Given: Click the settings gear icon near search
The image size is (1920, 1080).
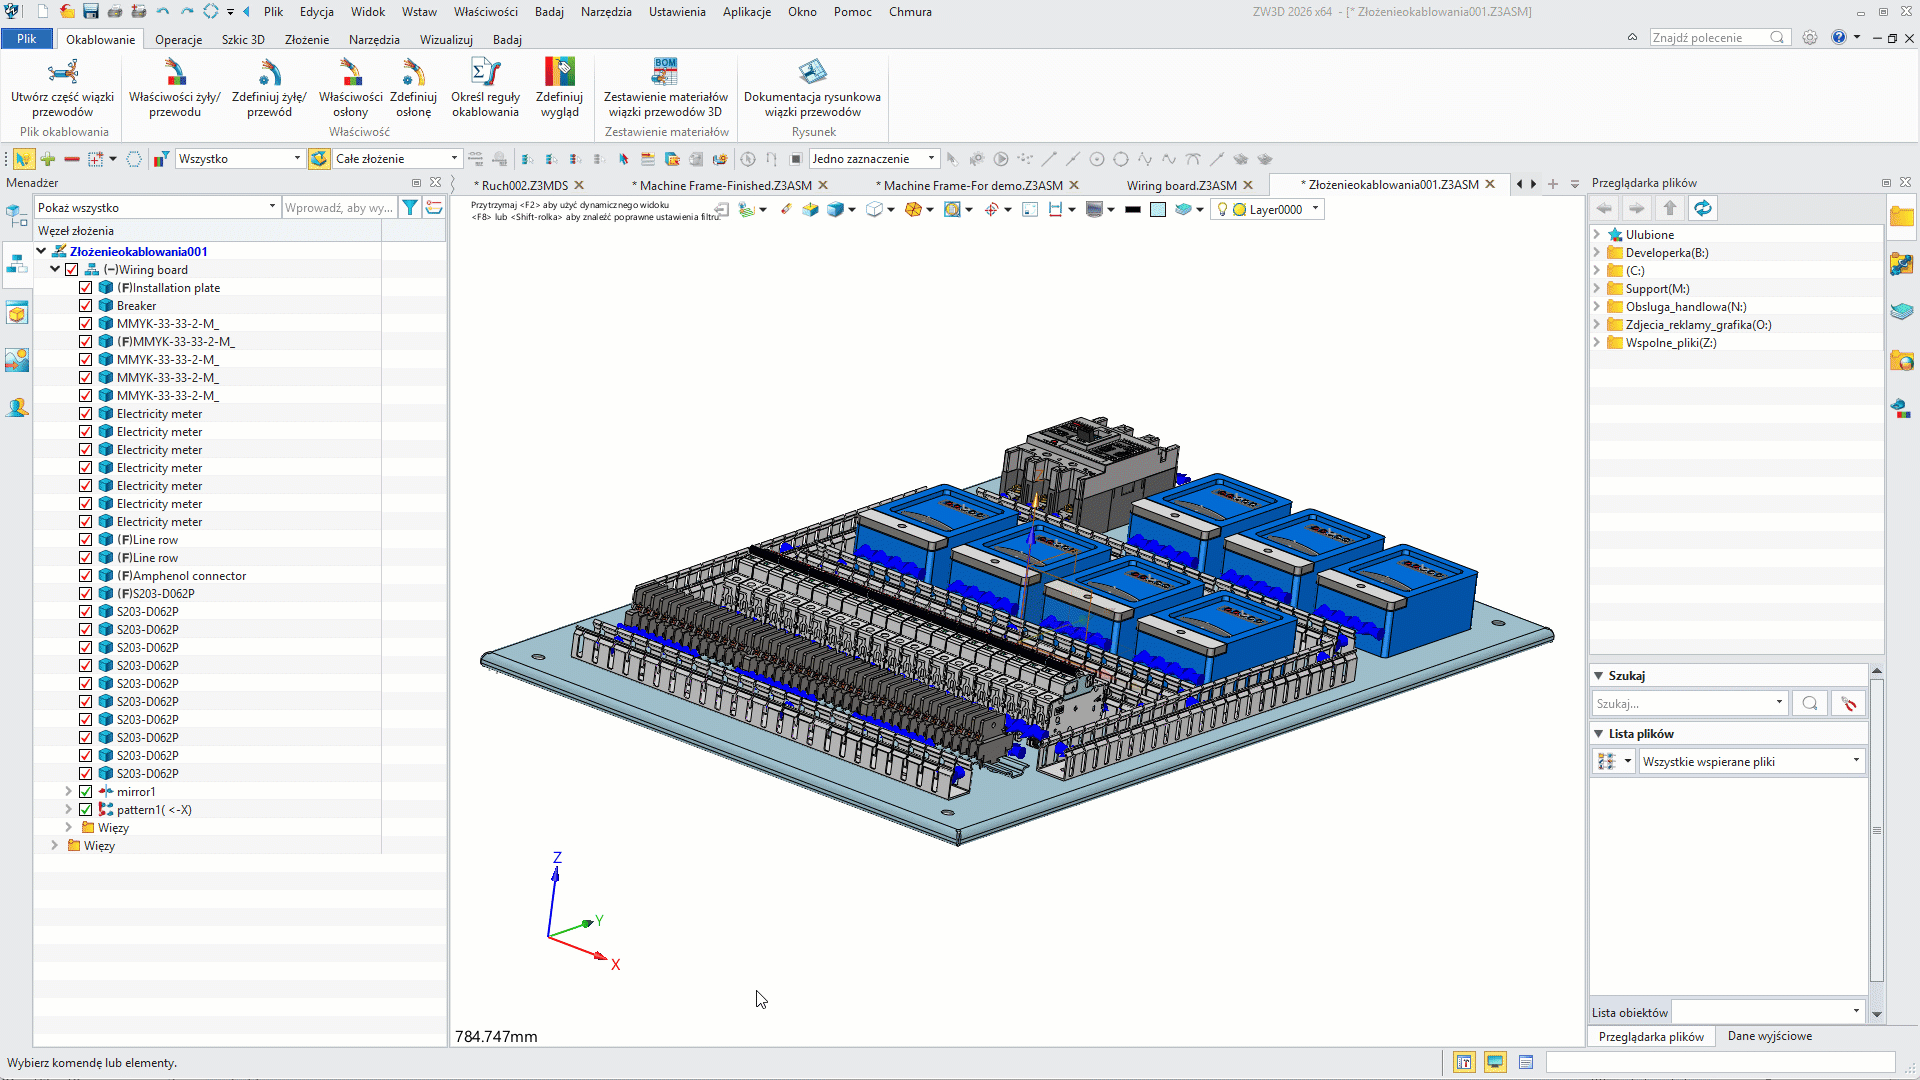Looking at the screenshot, I should point(1810,37).
